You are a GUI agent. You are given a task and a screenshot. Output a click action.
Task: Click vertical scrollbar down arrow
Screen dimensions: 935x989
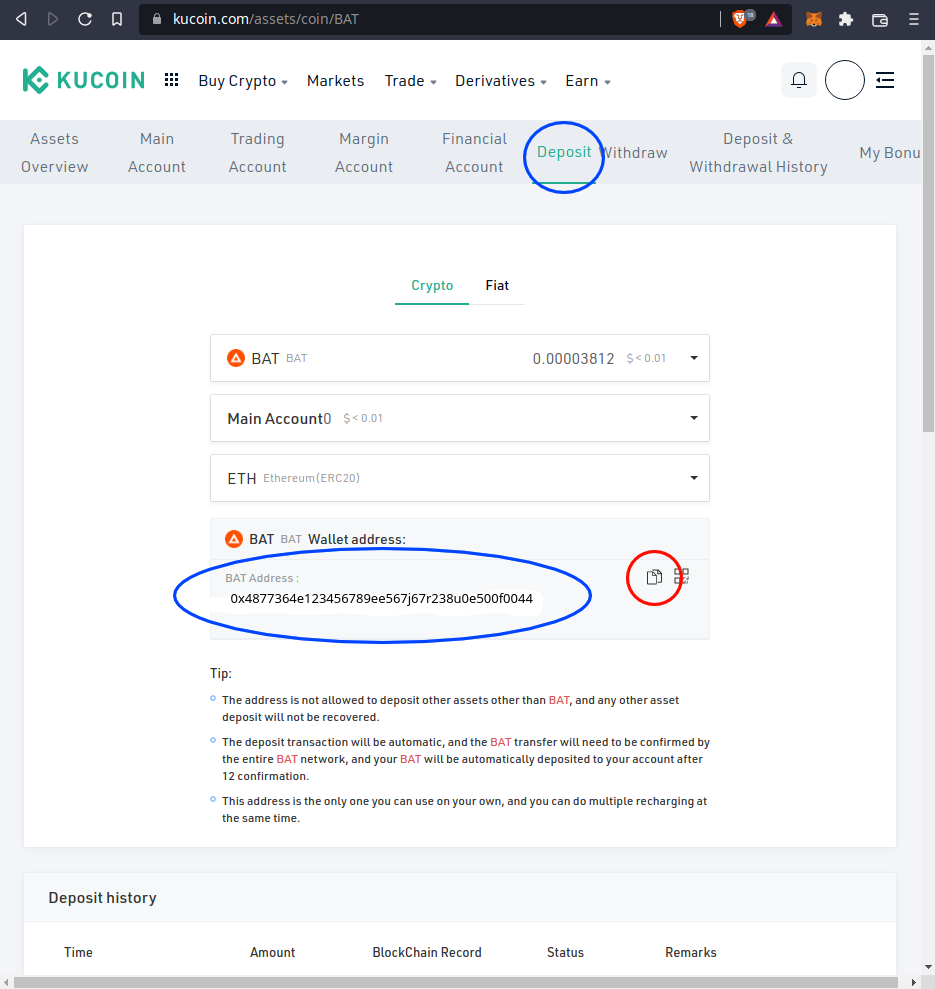point(928,967)
